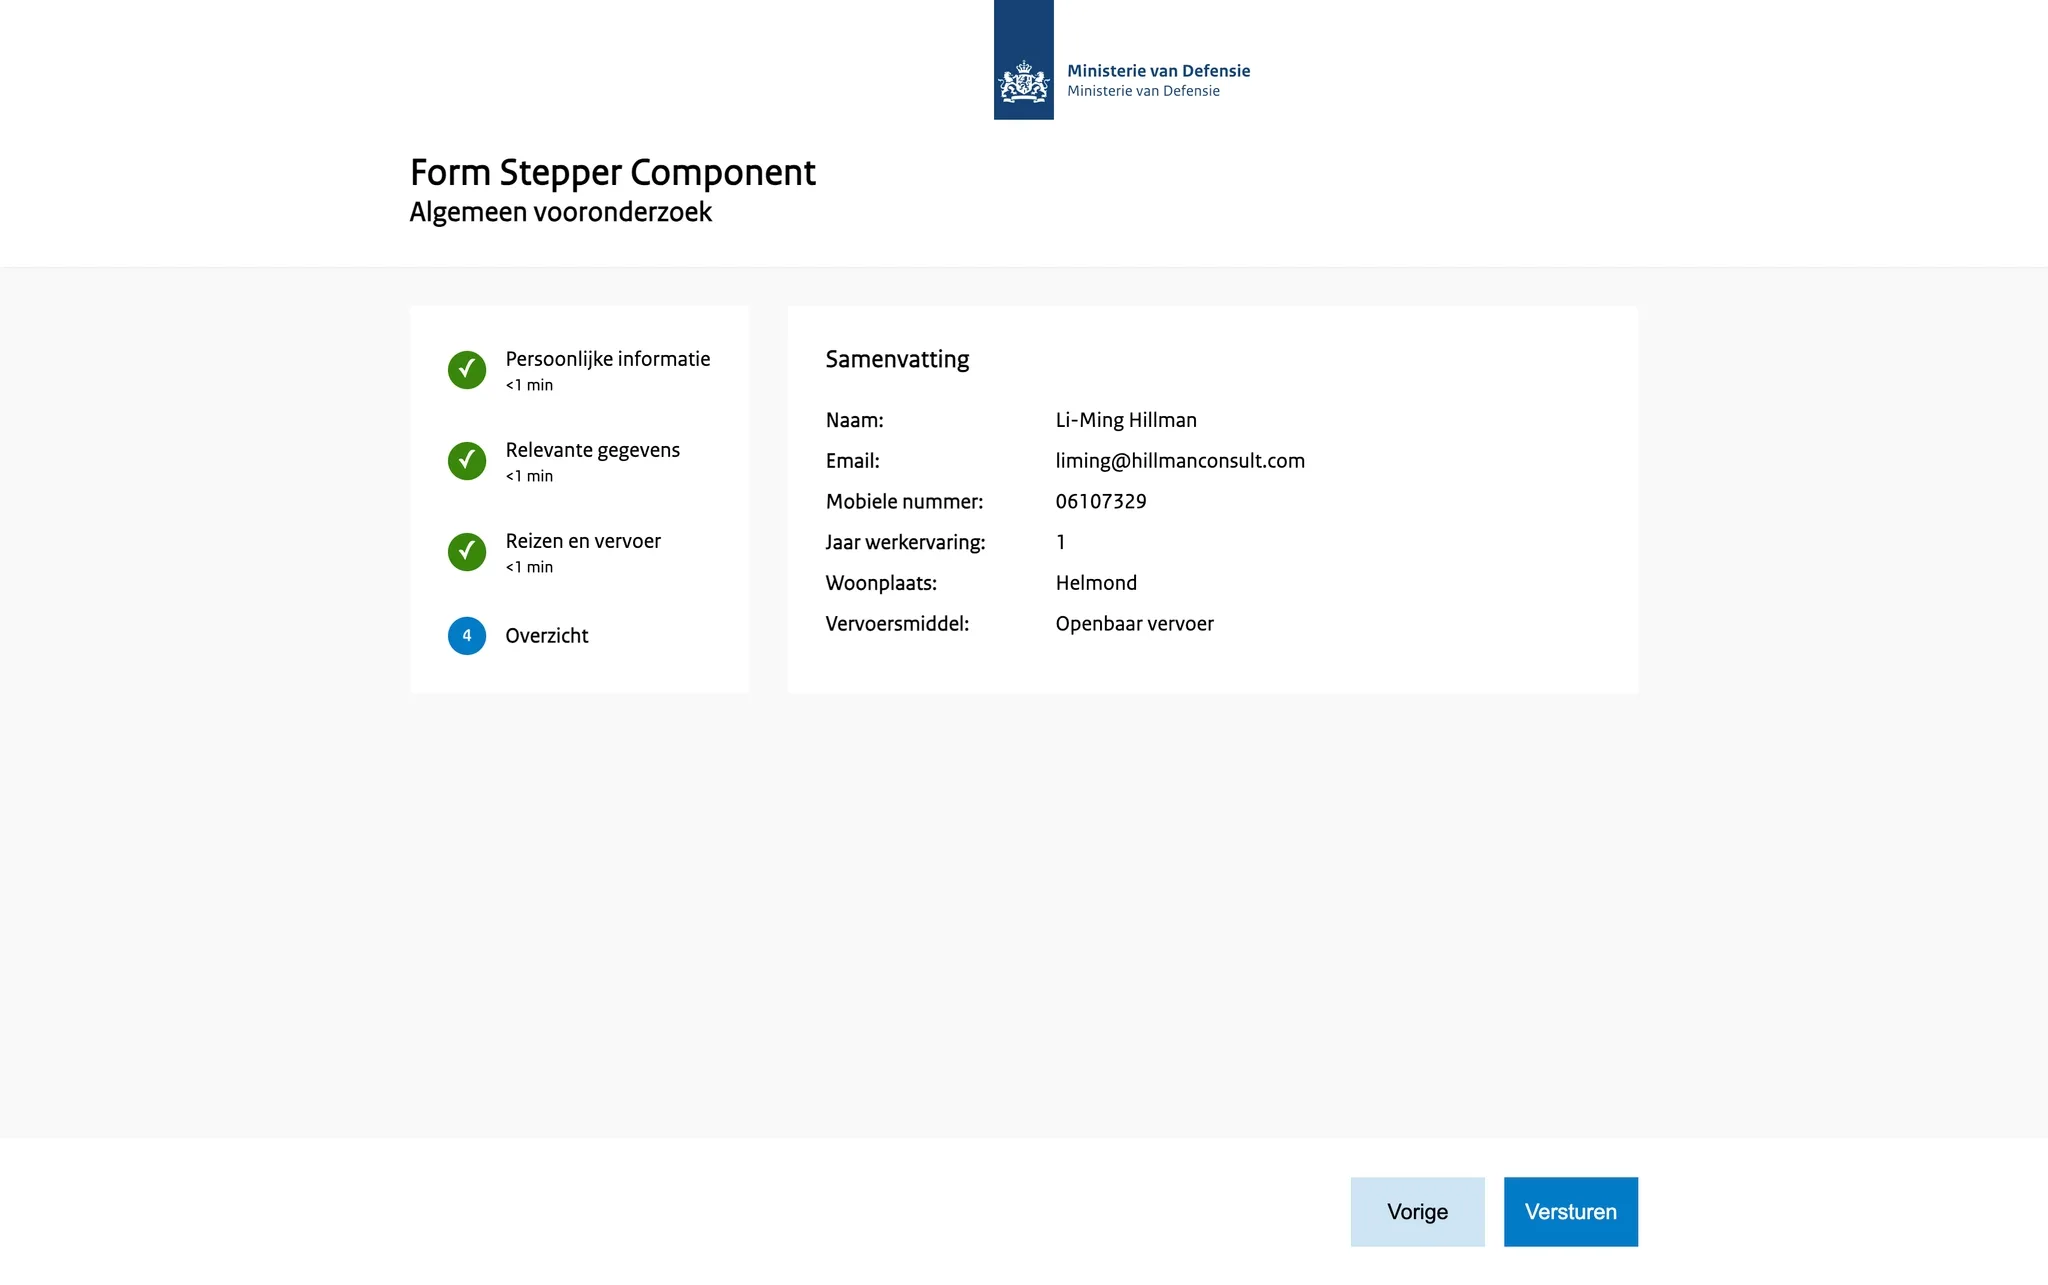Click the Email: label

852,461
